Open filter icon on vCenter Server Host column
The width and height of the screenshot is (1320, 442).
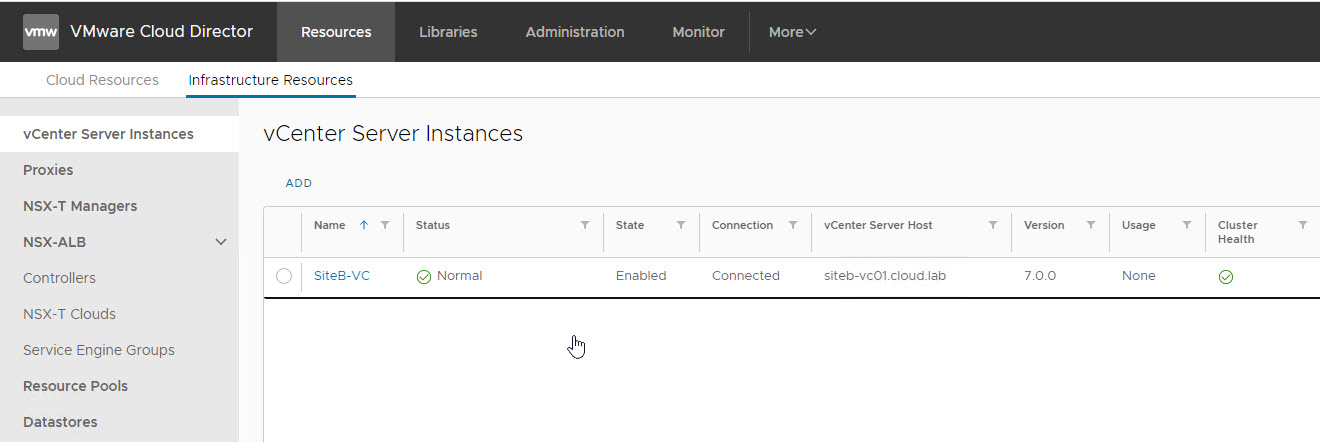tap(993, 225)
